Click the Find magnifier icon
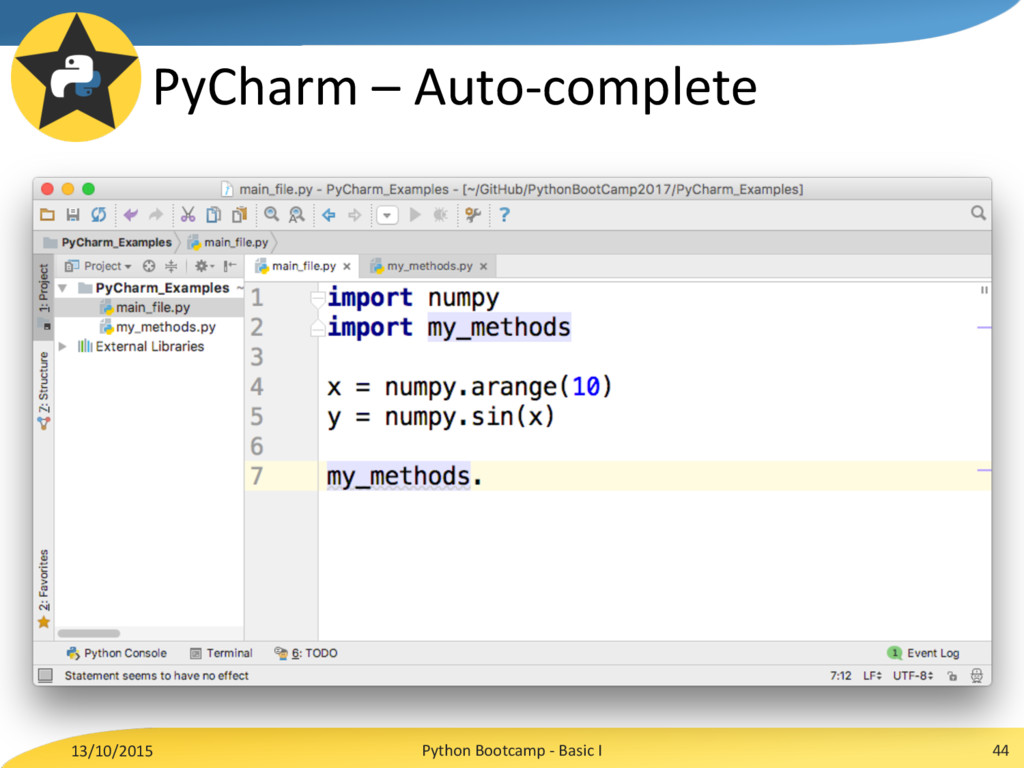 (271, 215)
